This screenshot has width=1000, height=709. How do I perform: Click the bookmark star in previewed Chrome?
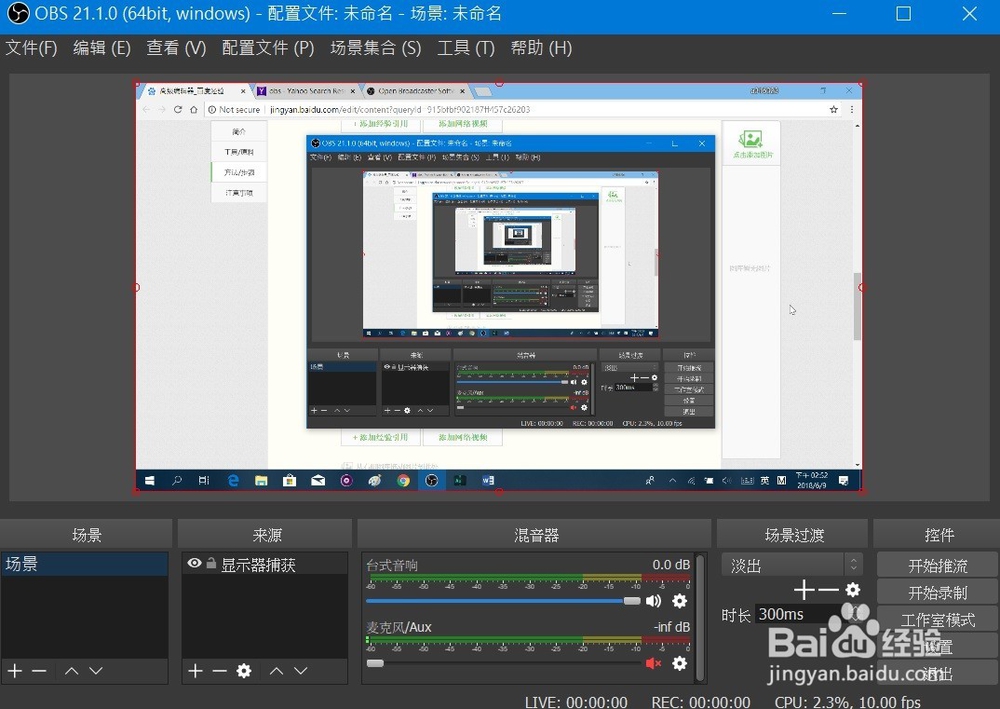point(834,110)
